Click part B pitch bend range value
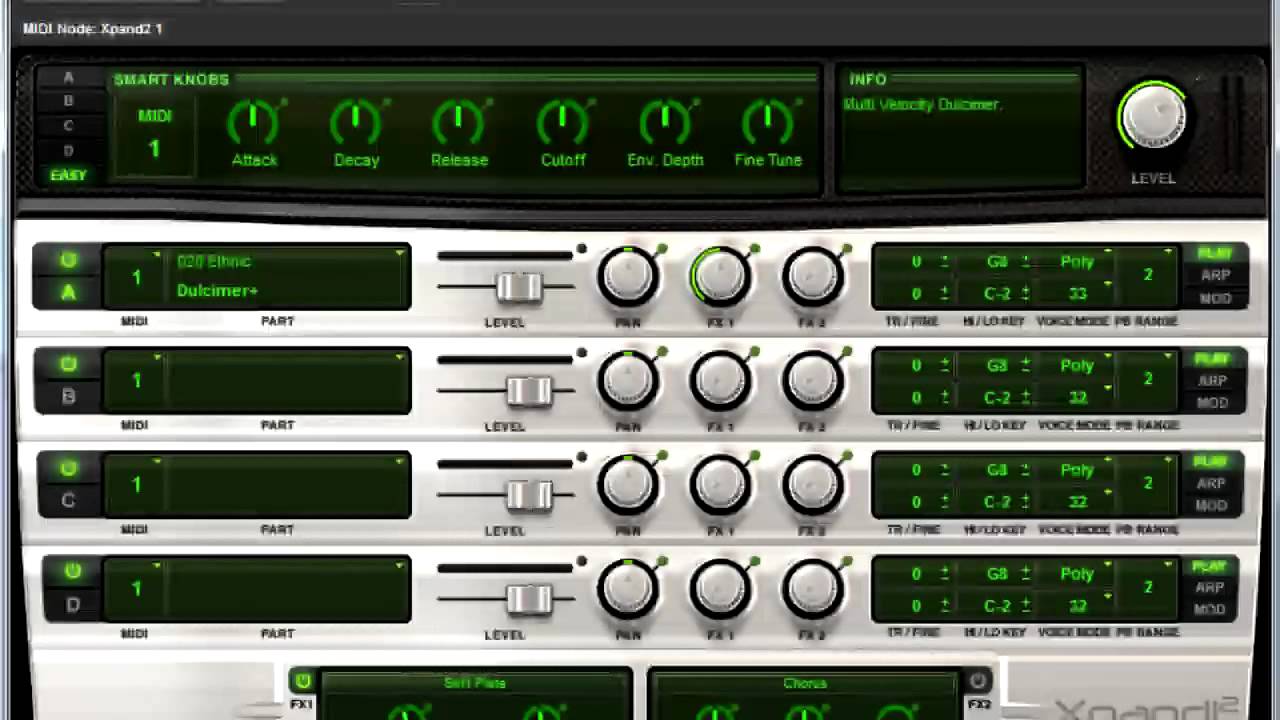The height and width of the screenshot is (720, 1280). tap(1148, 379)
